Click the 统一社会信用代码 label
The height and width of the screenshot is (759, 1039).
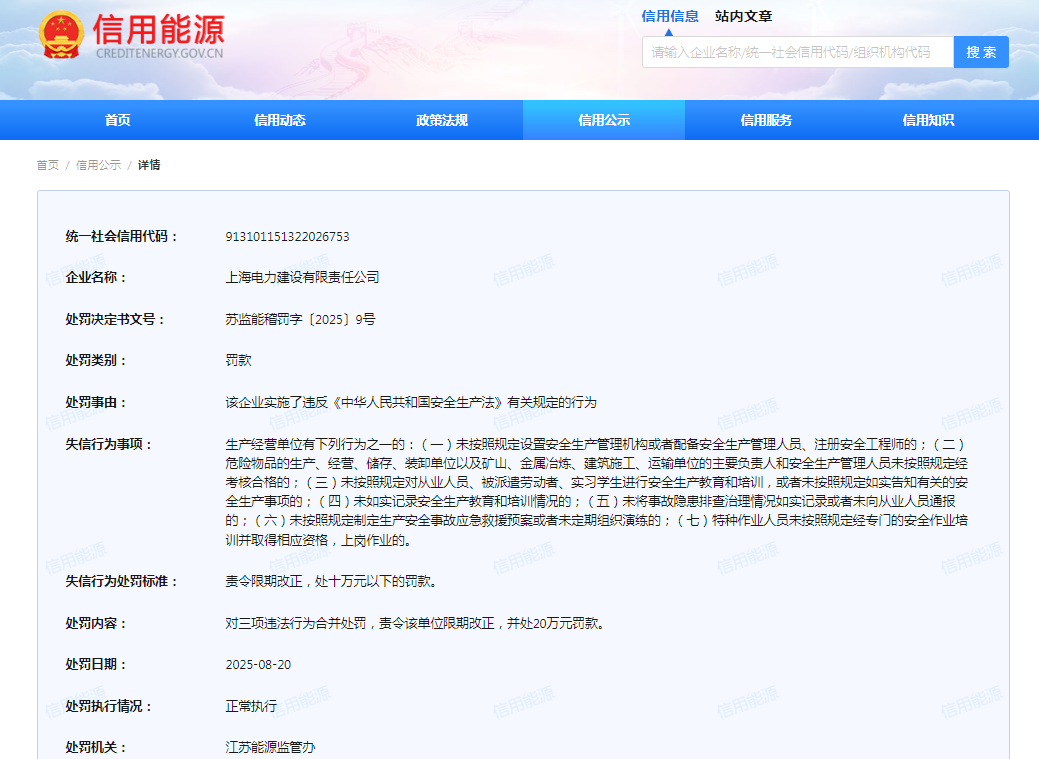coord(121,237)
